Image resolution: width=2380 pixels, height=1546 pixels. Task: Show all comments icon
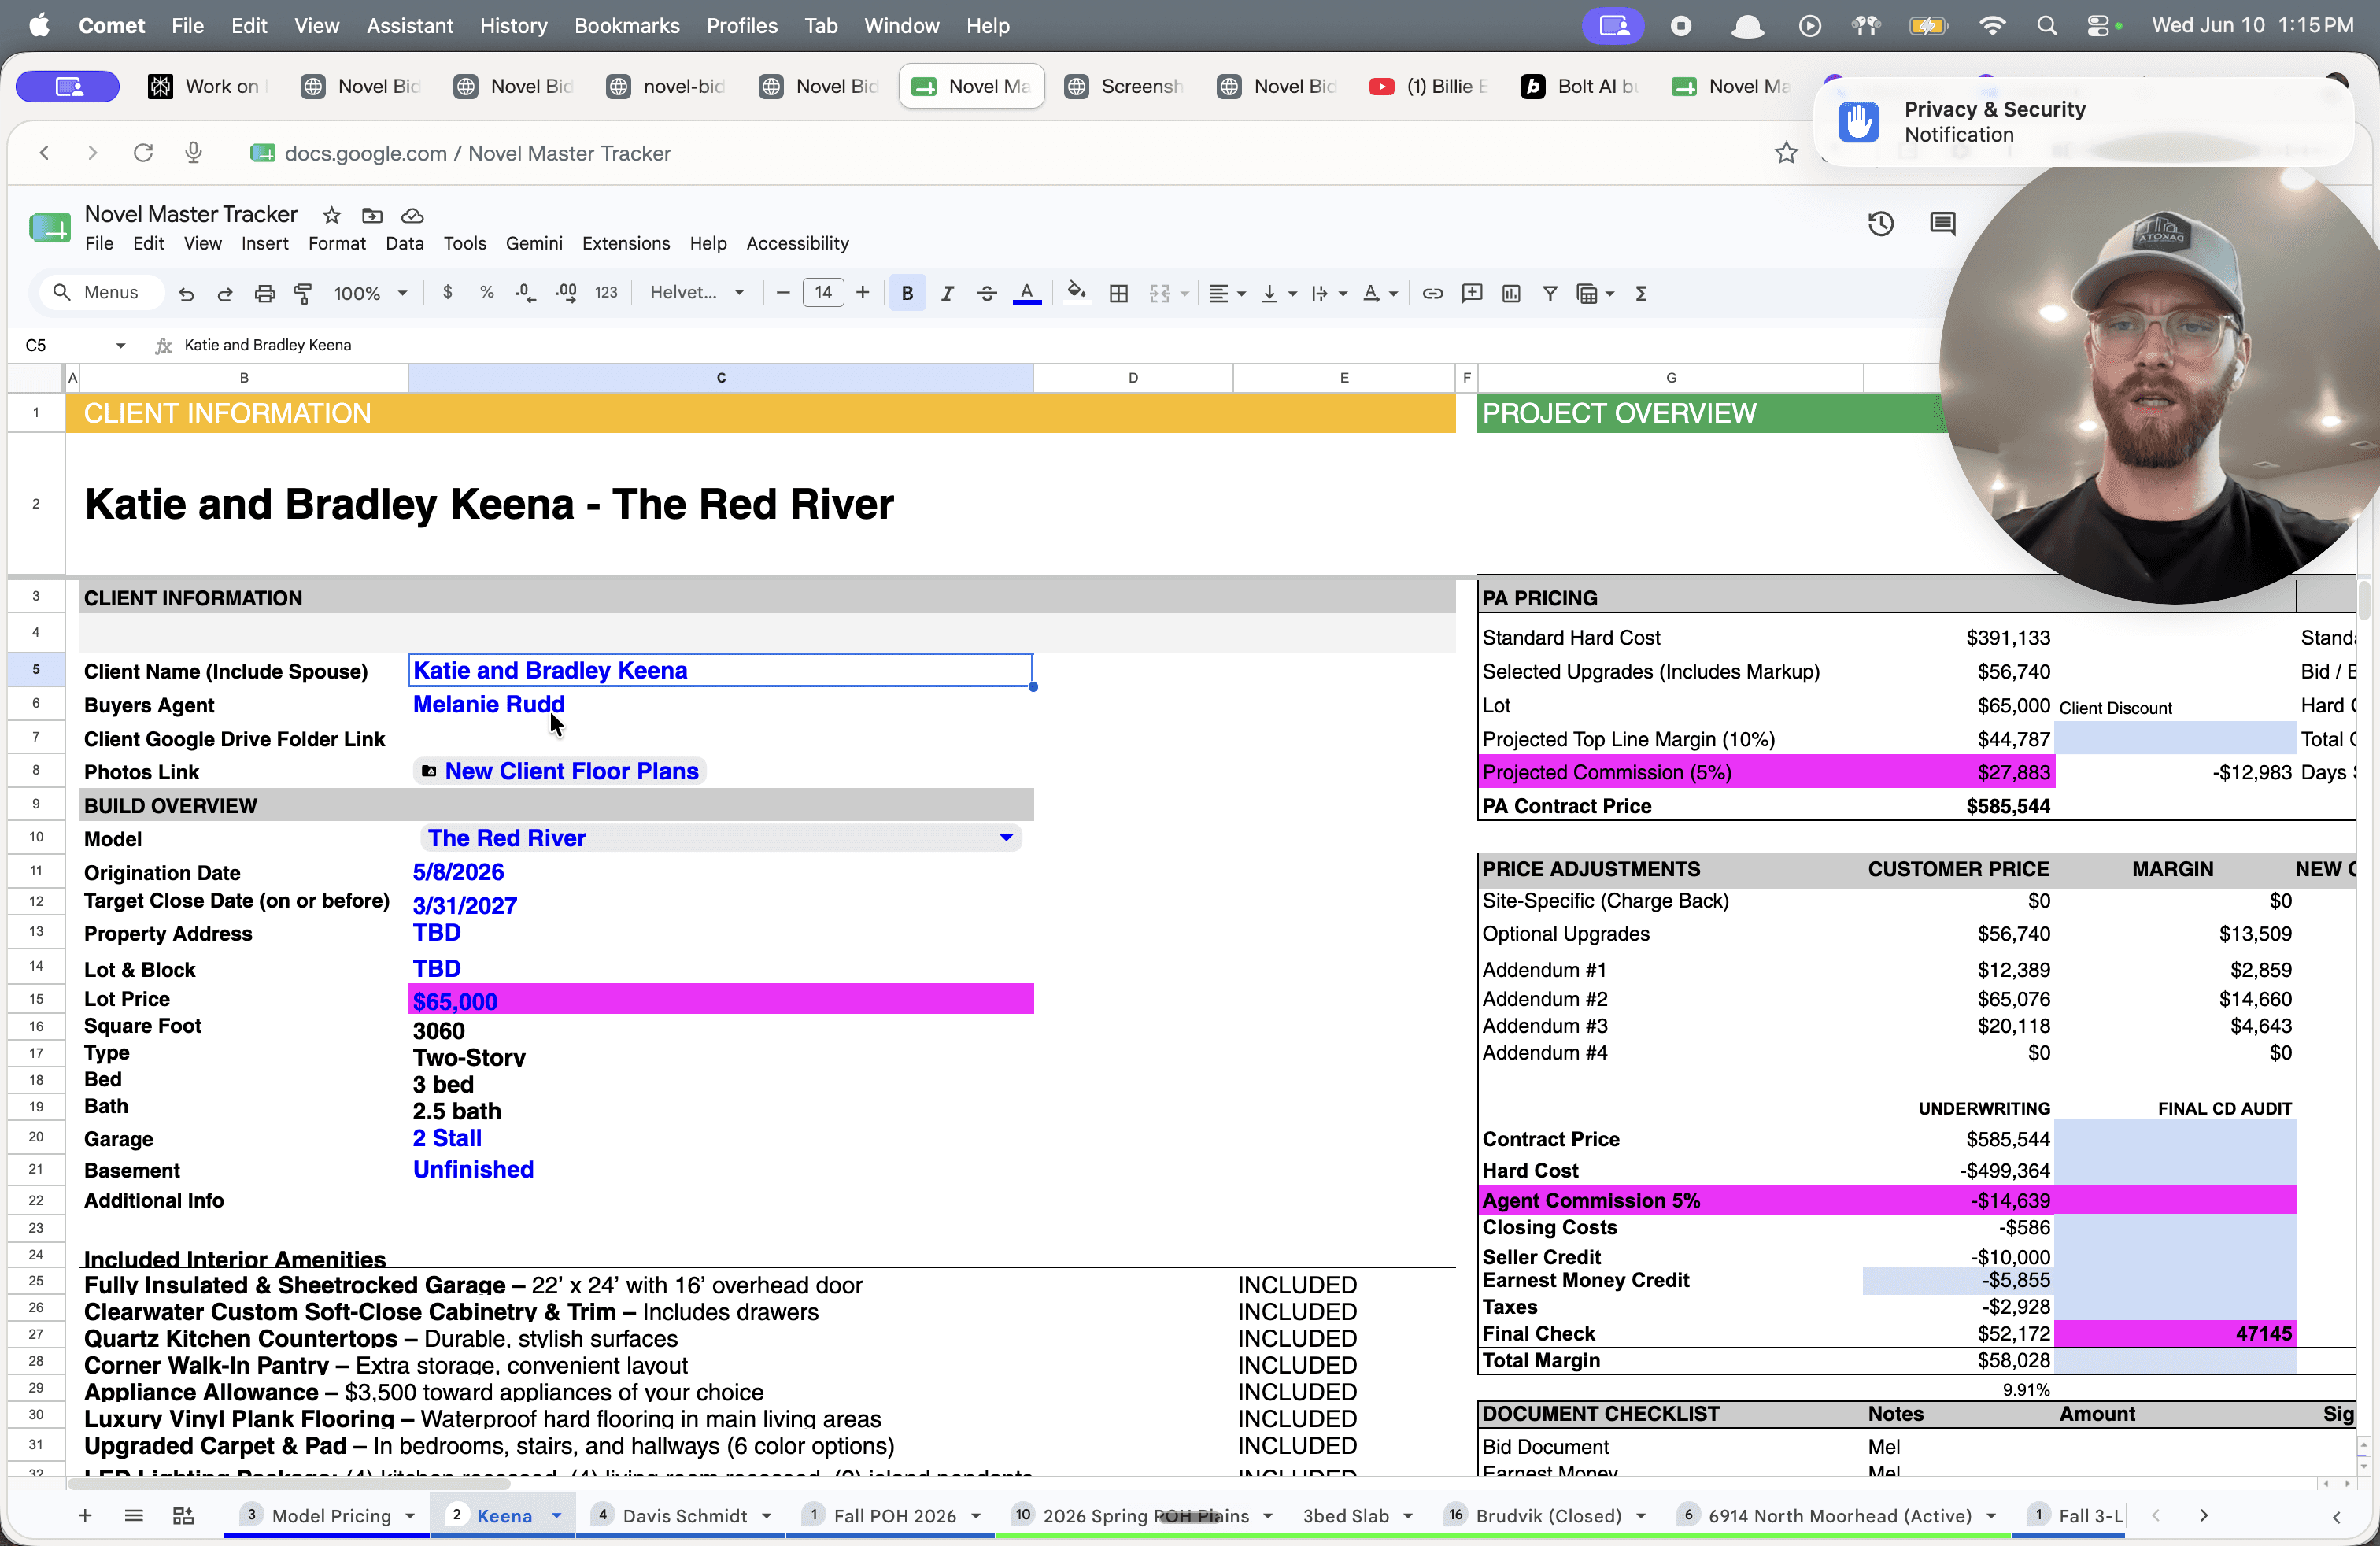[1942, 224]
